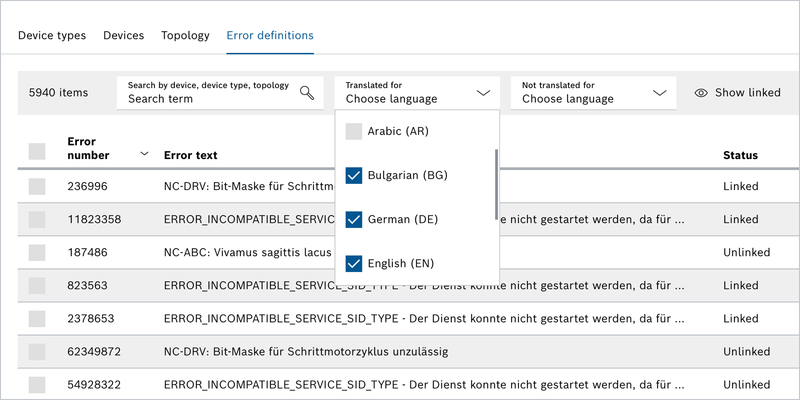The height and width of the screenshot is (400, 800).
Task: Go to the Topology tab
Action: (185, 36)
